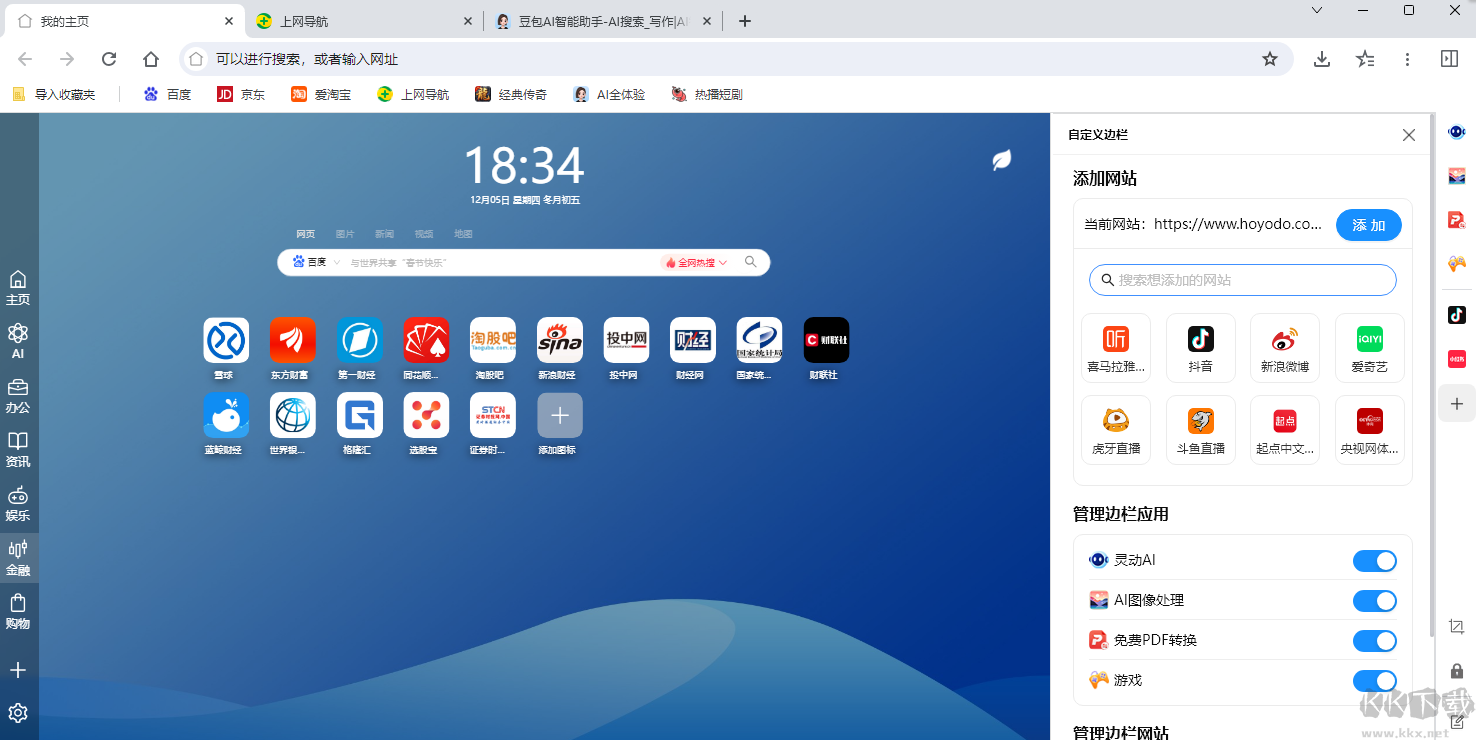
Task: Toggle the 游戏 sidebar switch
Action: (1375, 681)
